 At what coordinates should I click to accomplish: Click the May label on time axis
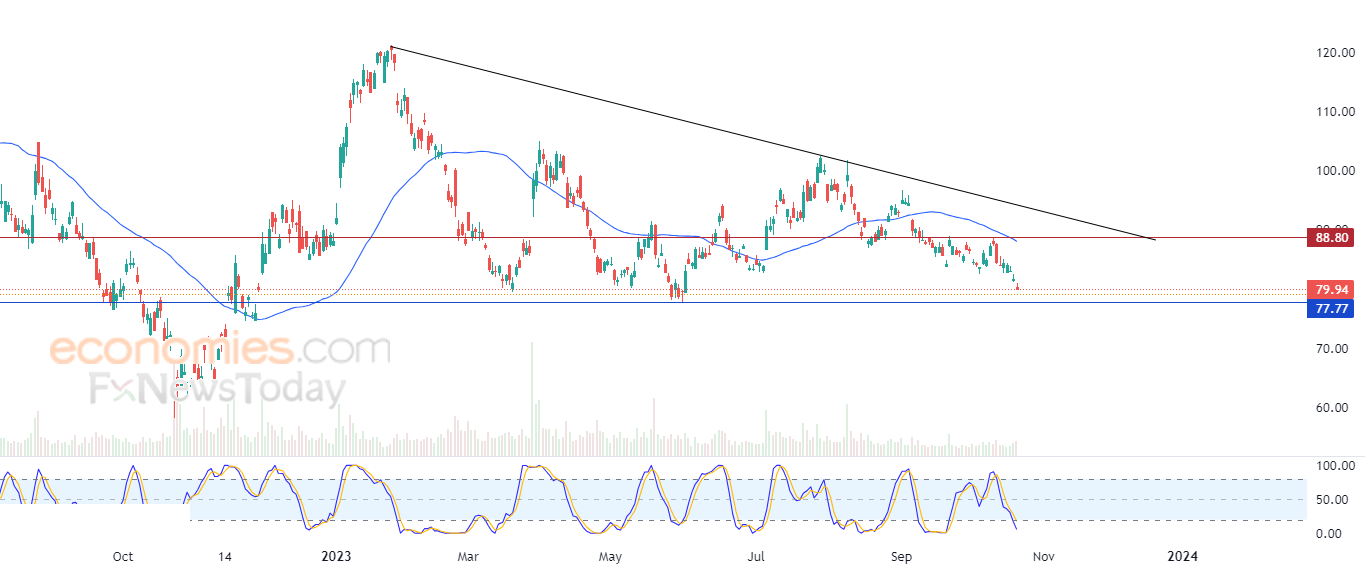coord(610,556)
